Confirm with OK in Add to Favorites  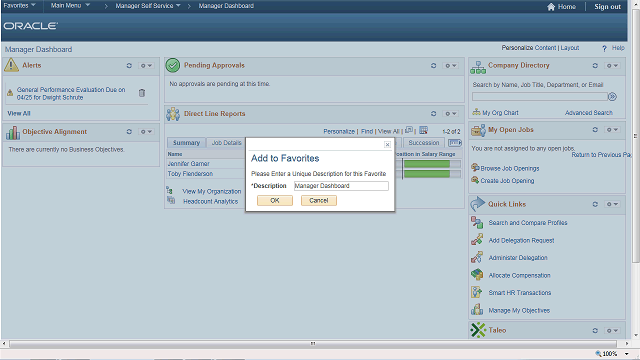pyautogui.click(x=275, y=200)
